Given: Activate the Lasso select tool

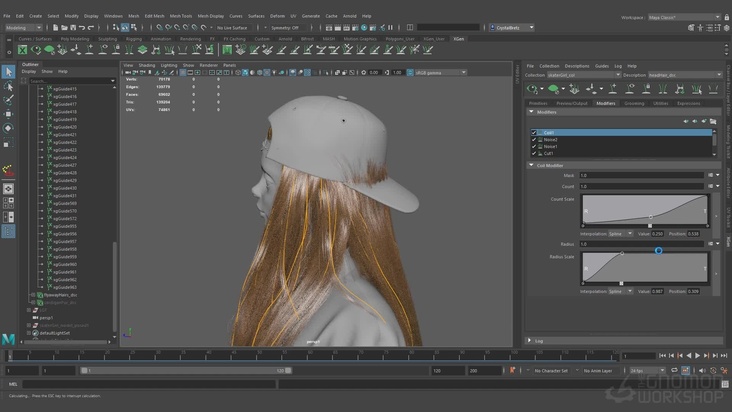Looking at the screenshot, I should [x=8, y=86].
